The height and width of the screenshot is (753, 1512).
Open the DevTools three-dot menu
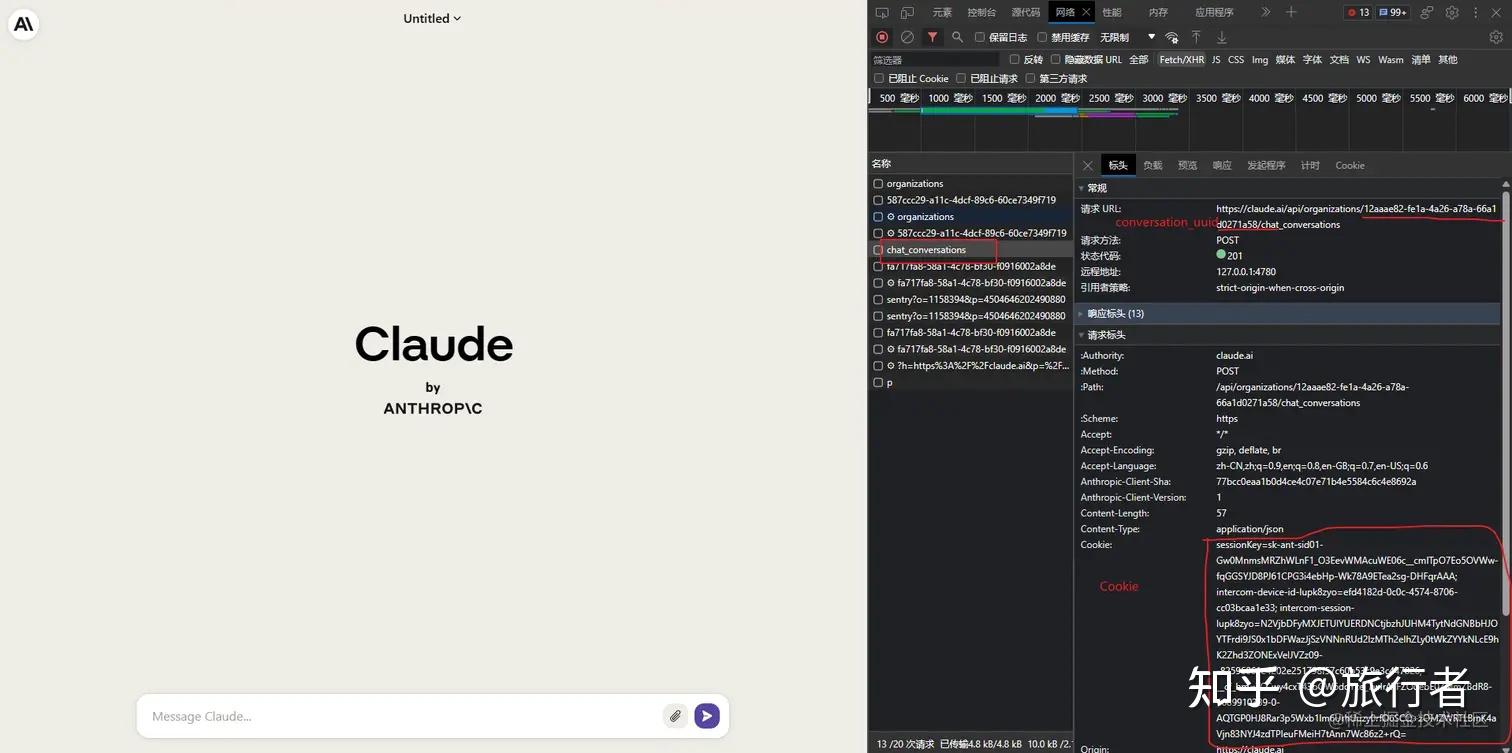click(x=1476, y=12)
